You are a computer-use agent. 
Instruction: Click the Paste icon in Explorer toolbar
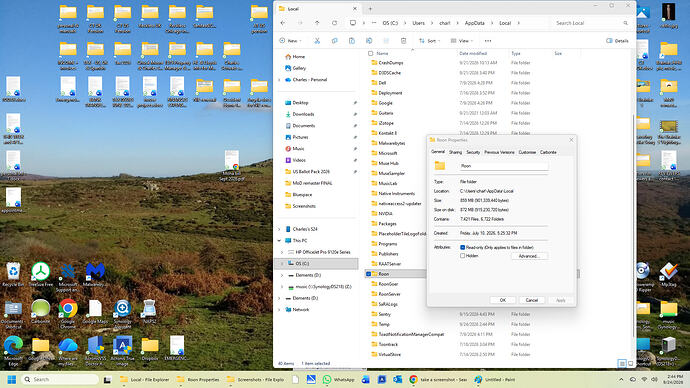[352, 41]
